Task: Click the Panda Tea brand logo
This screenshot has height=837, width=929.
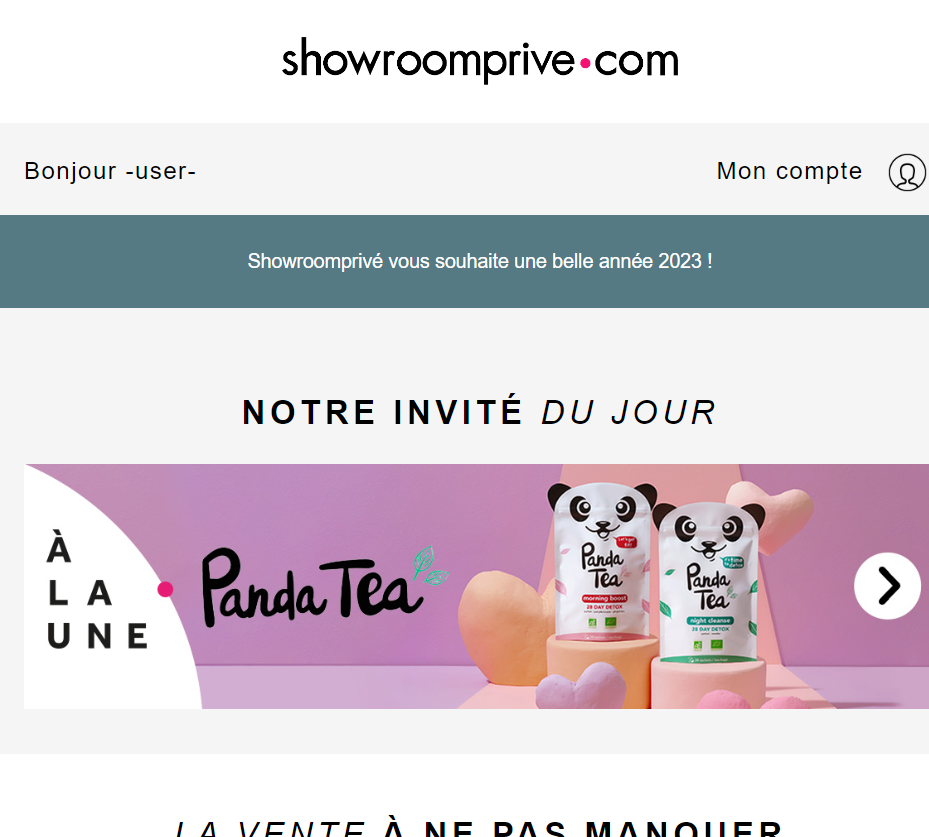Action: 325,586
